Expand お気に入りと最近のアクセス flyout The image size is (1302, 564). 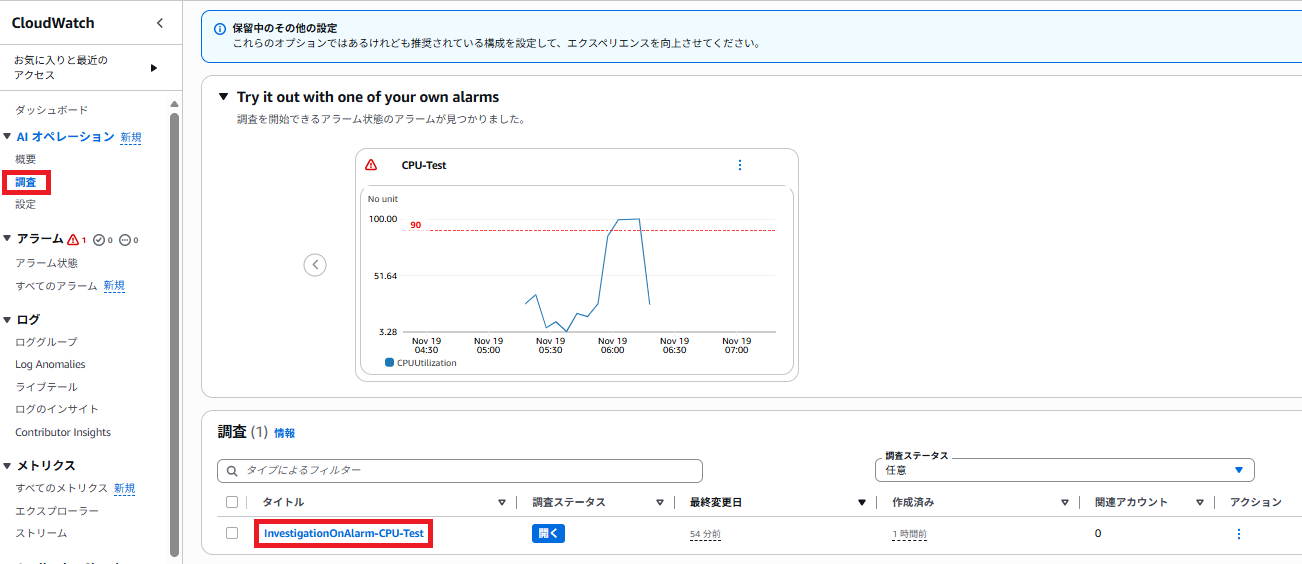point(154,68)
